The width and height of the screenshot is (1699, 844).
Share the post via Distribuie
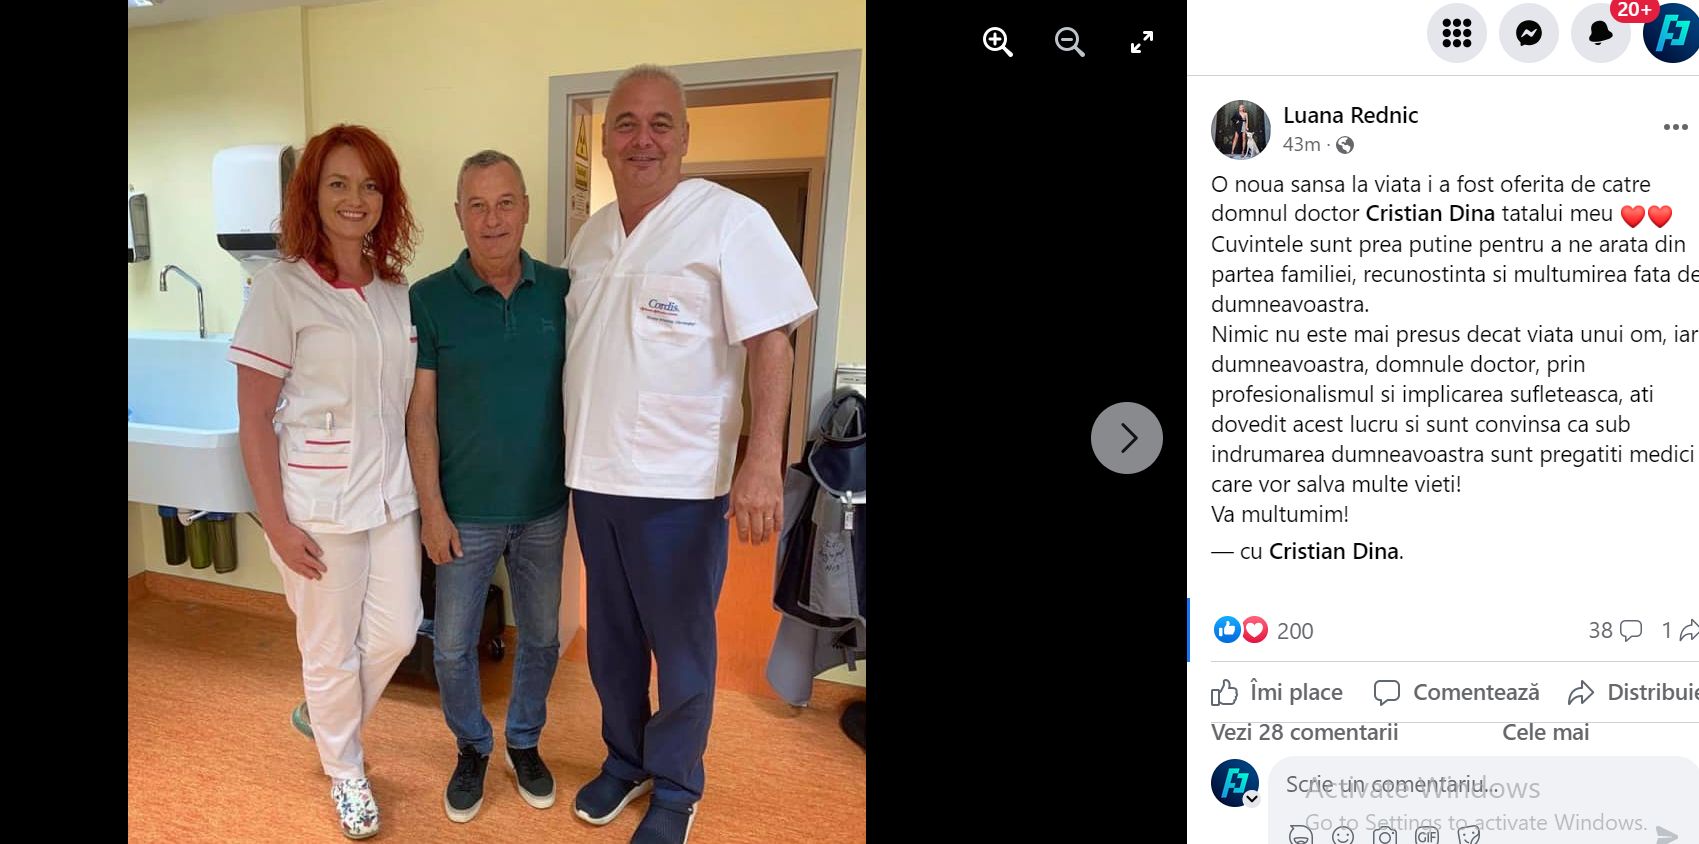click(1633, 692)
